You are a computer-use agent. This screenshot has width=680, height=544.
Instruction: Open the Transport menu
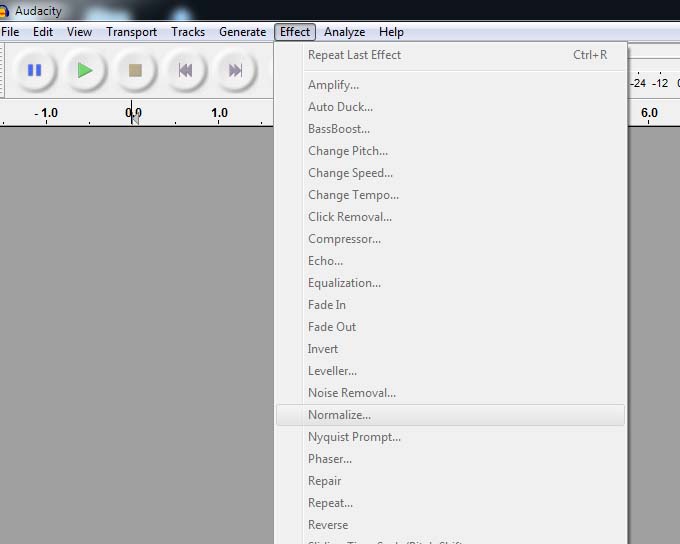point(131,32)
